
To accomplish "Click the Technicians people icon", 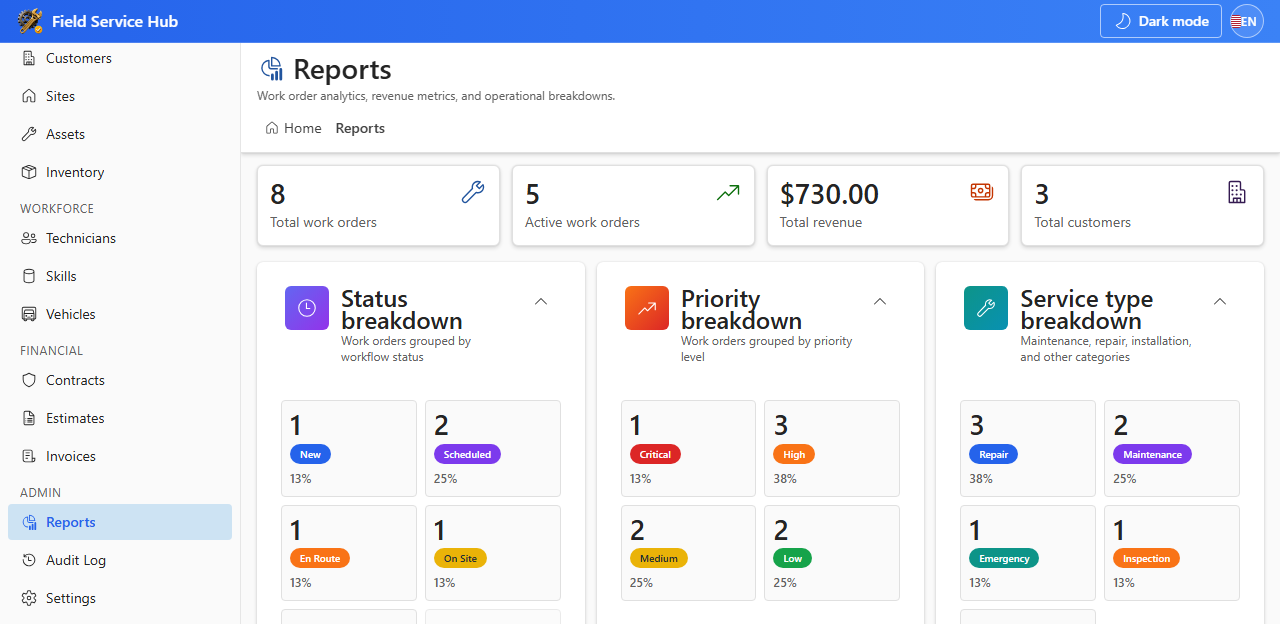I will 29,238.
